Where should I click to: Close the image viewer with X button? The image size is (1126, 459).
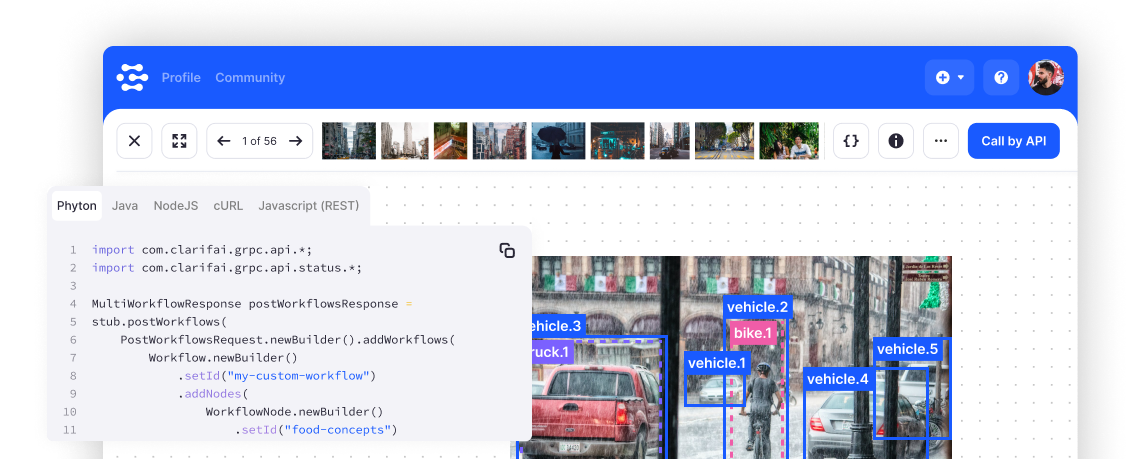[x=134, y=141]
